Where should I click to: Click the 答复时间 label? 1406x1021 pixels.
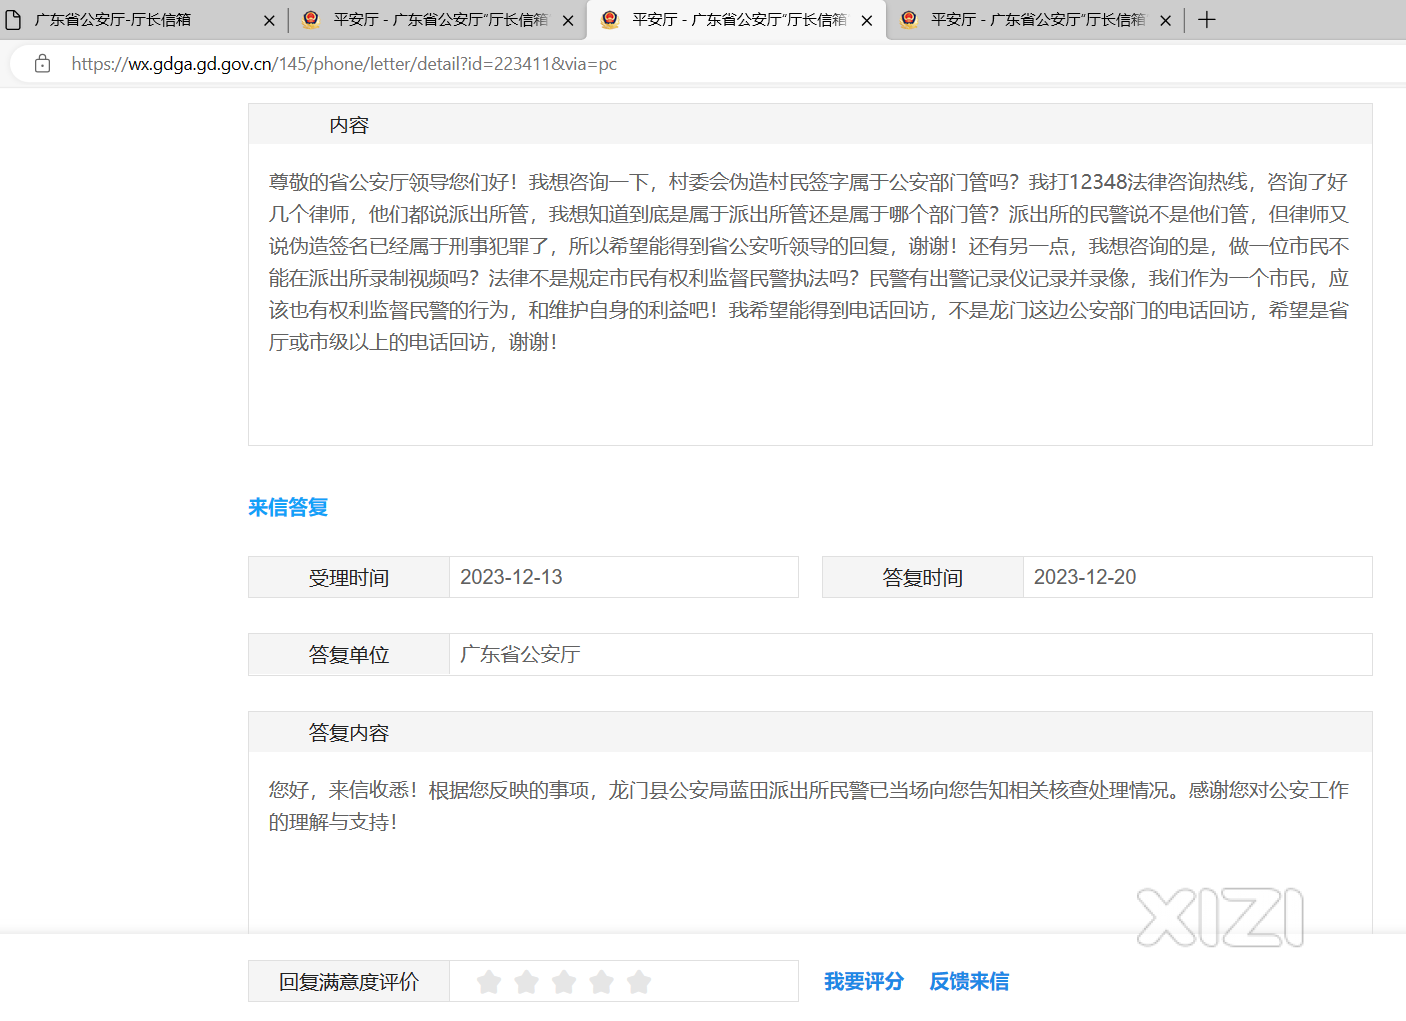(x=923, y=578)
